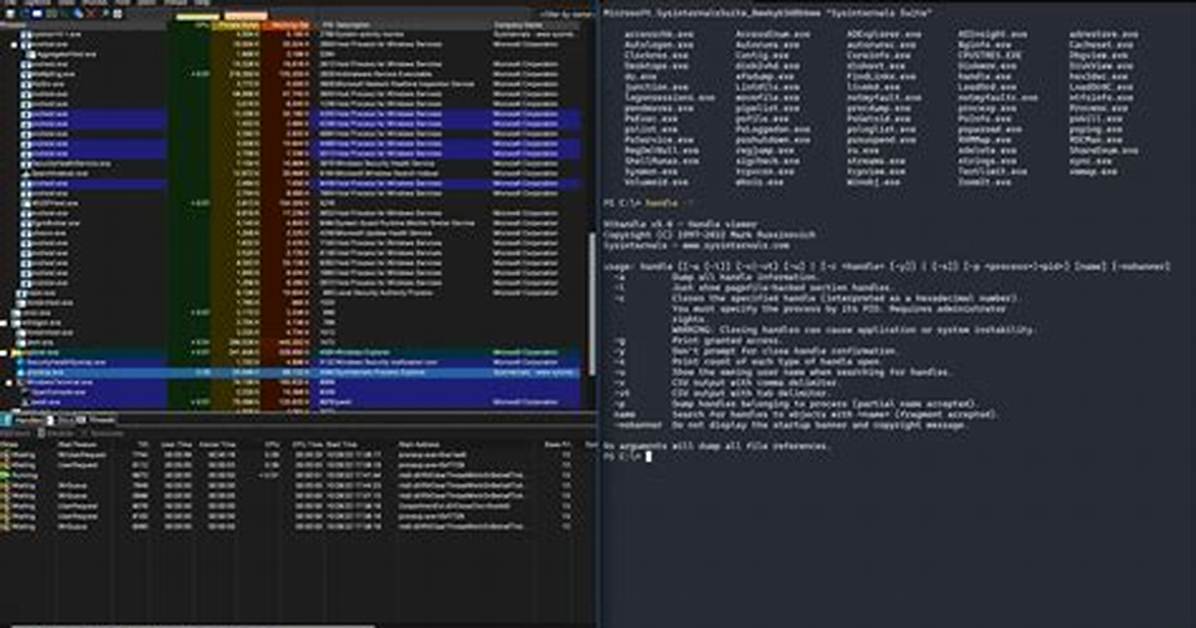Click the orange commit history mini graph

[x=246, y=16]
